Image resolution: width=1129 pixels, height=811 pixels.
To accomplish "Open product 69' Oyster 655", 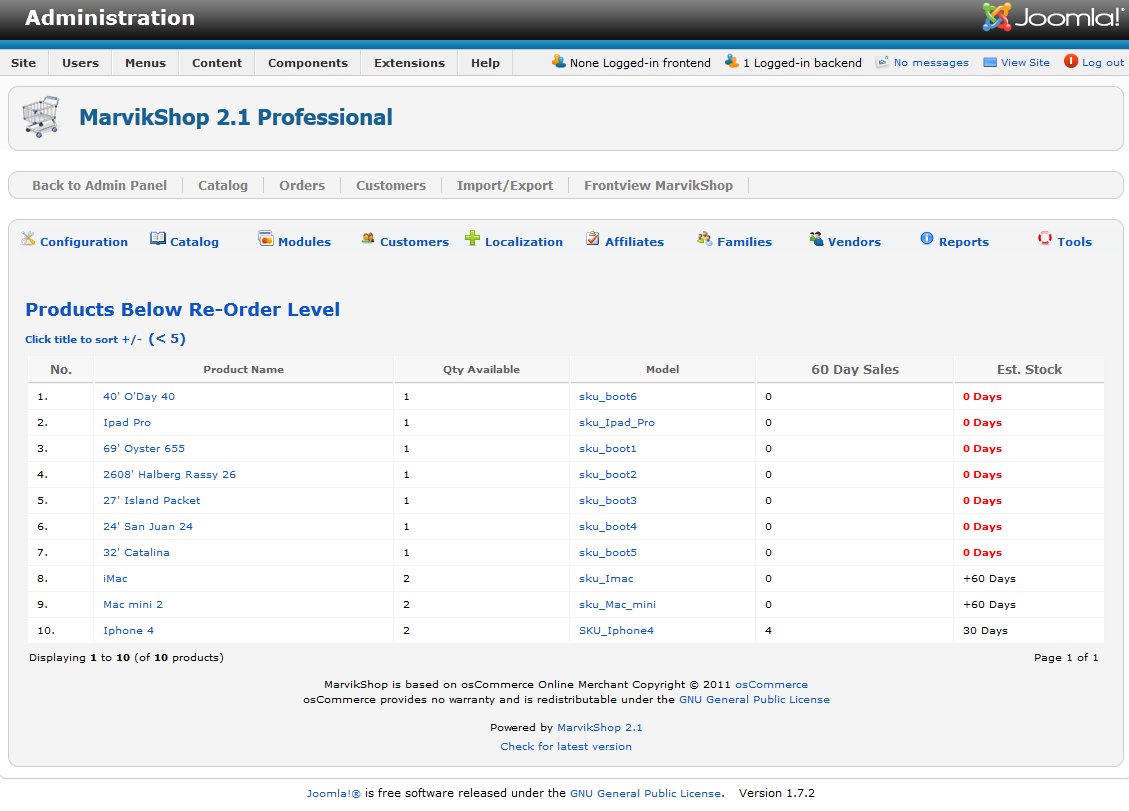I will (x=144, y=448).
